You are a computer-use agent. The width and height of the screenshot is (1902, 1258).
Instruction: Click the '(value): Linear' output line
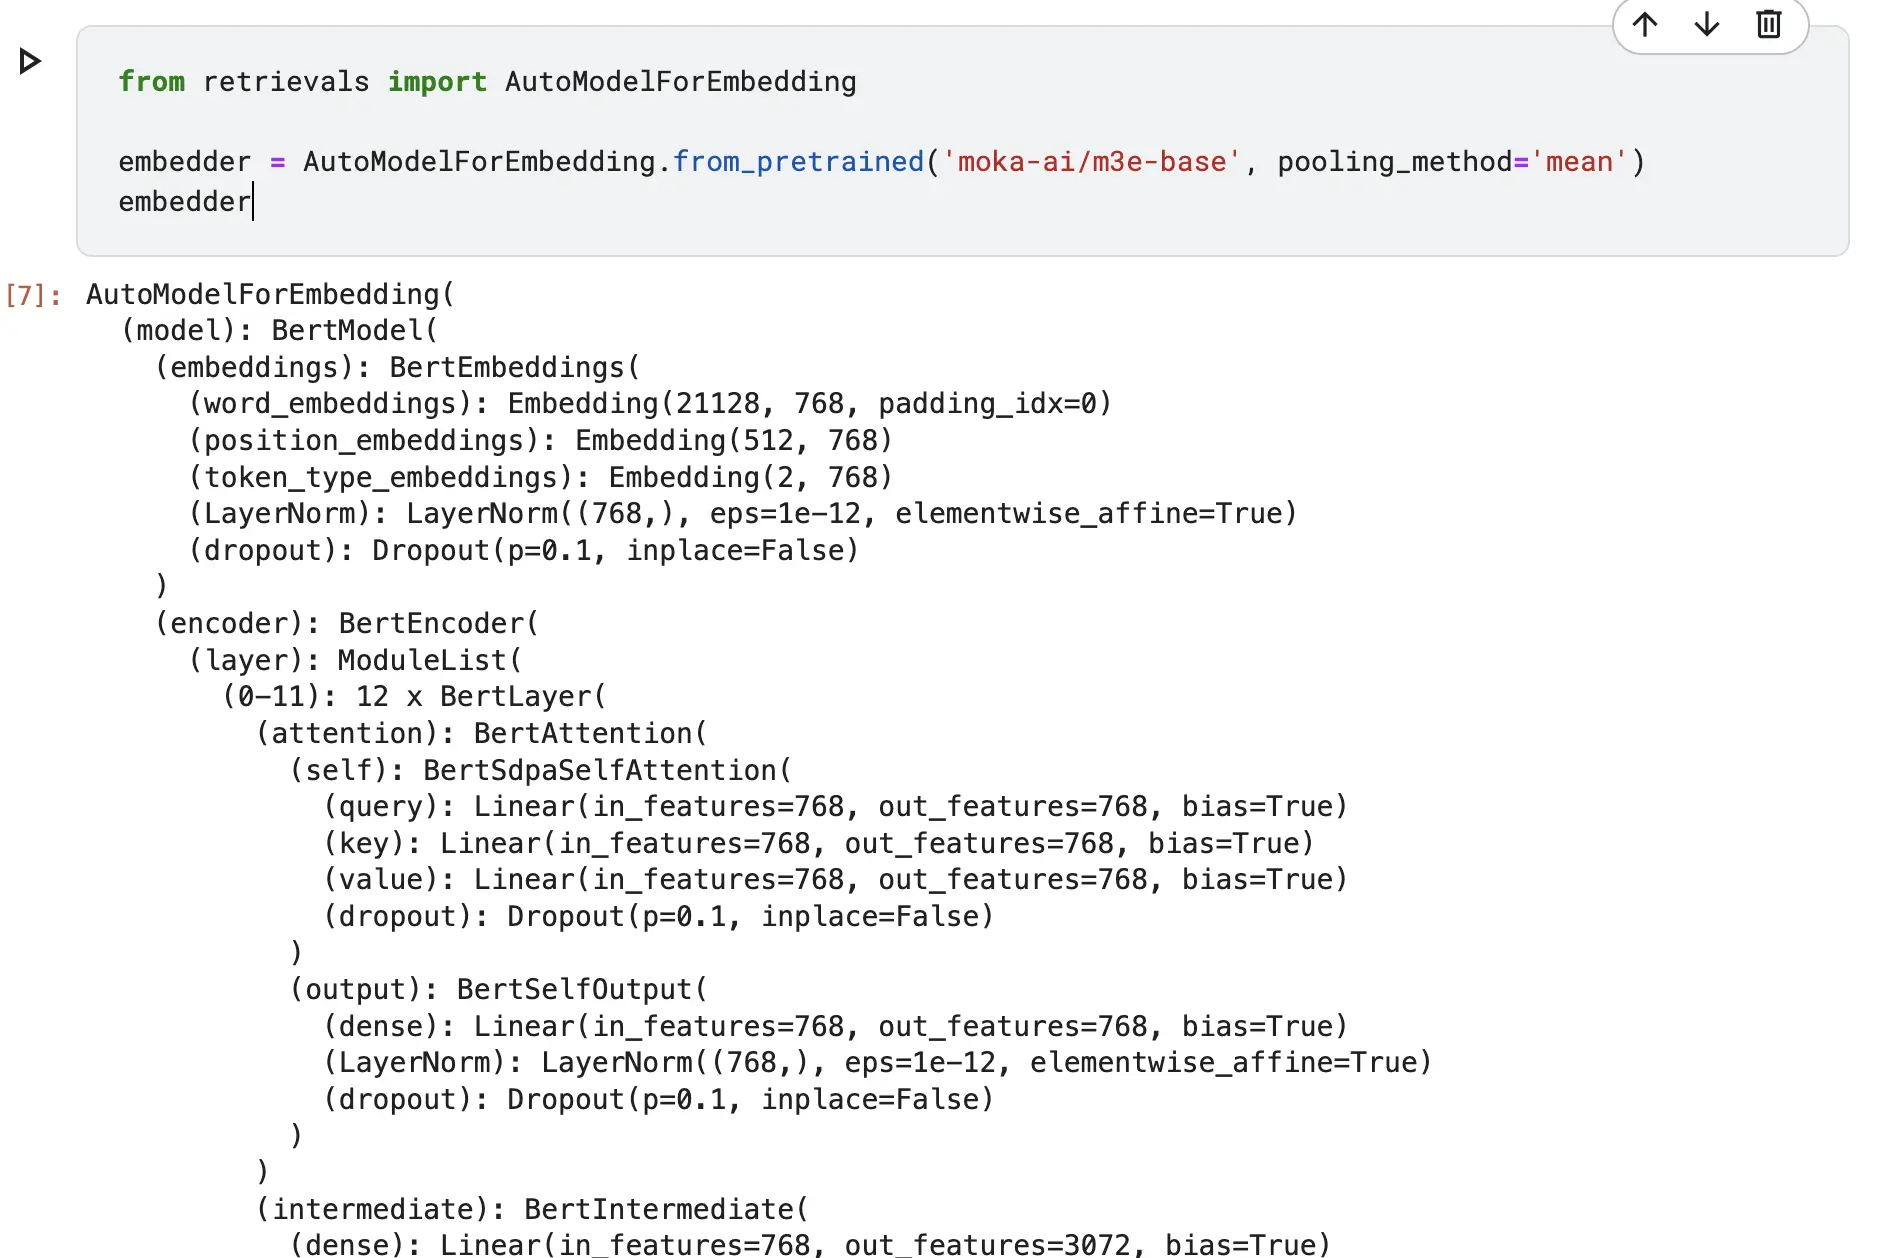click(835, 880)
